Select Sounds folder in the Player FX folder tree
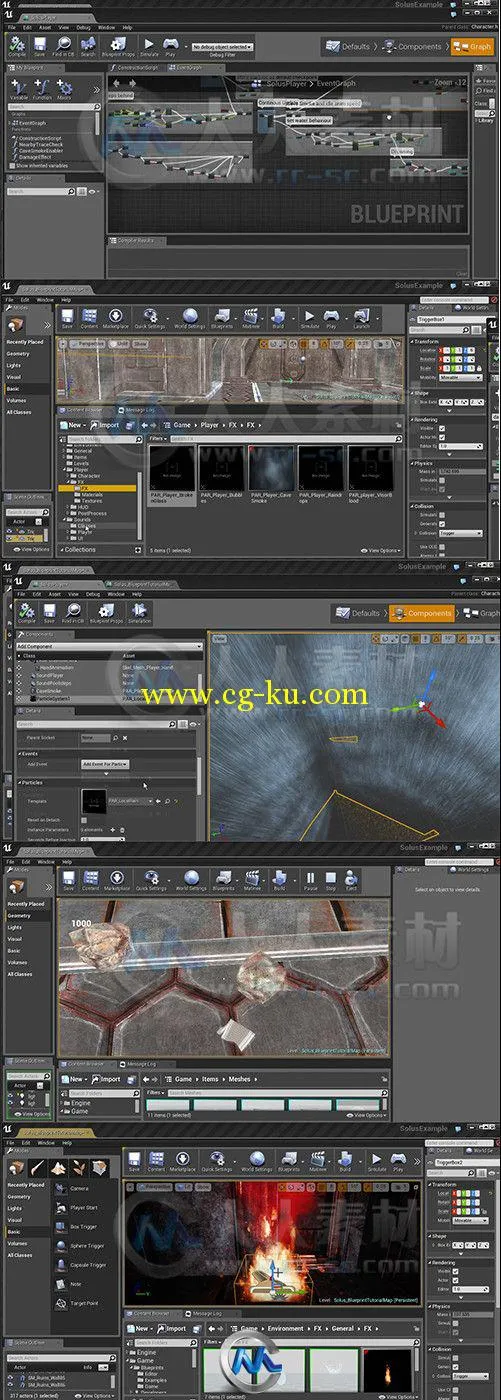501x1400 pixels. click(84, 520)
